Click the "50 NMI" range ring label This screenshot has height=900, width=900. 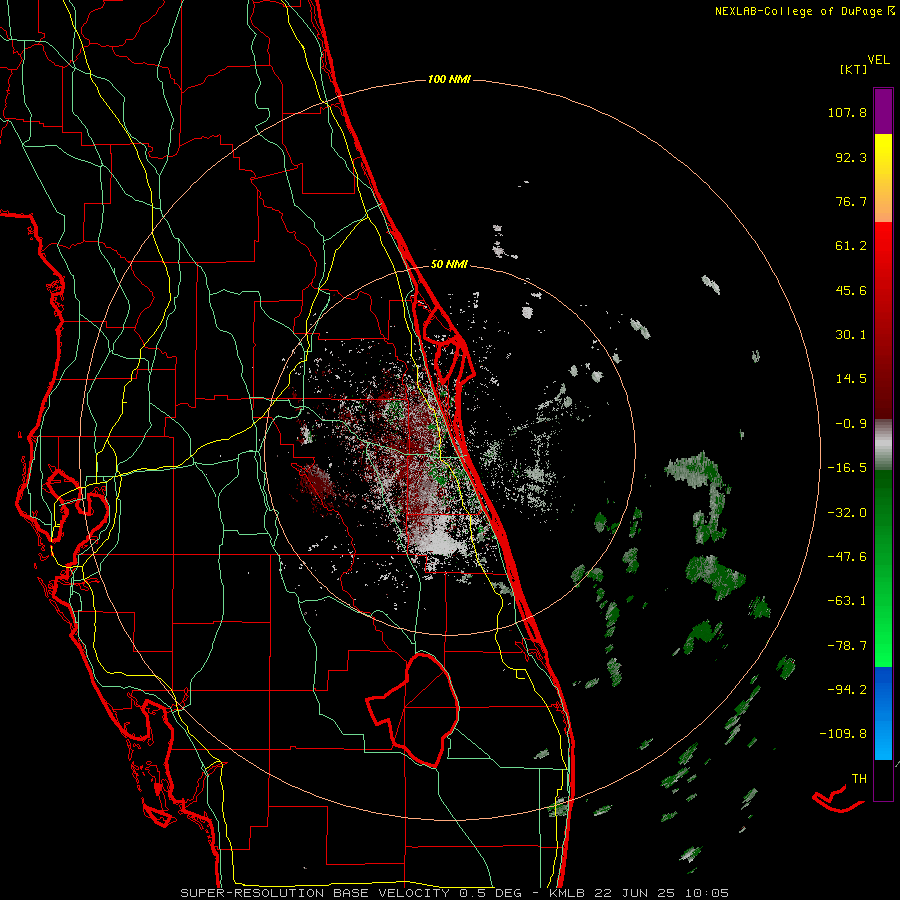click(449, 265)
